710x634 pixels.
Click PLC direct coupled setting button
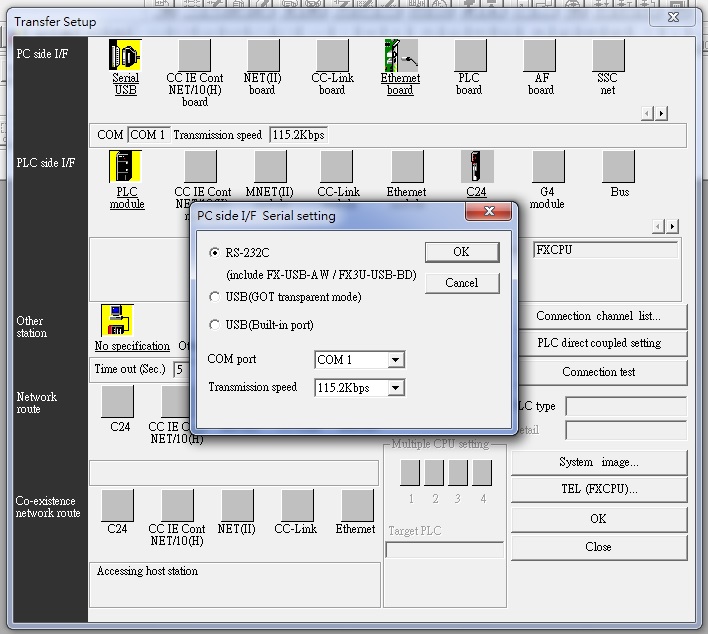[x=598, y=343]
